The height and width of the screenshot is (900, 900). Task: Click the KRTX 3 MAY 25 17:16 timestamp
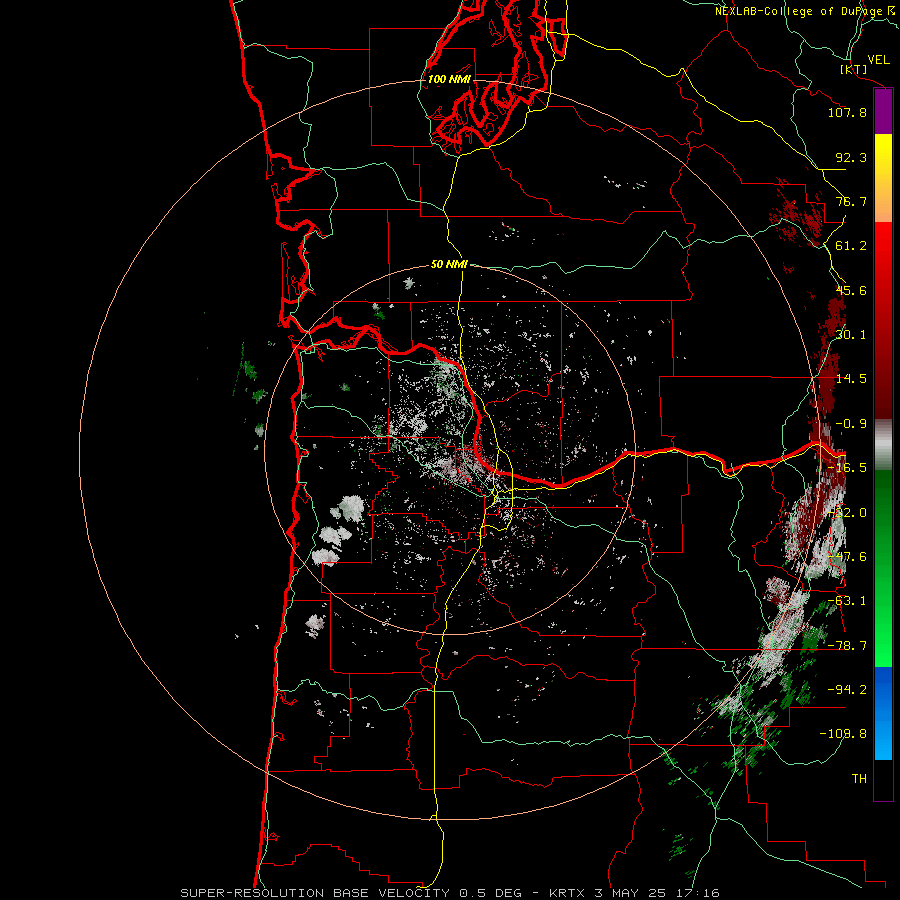point(634,893)
